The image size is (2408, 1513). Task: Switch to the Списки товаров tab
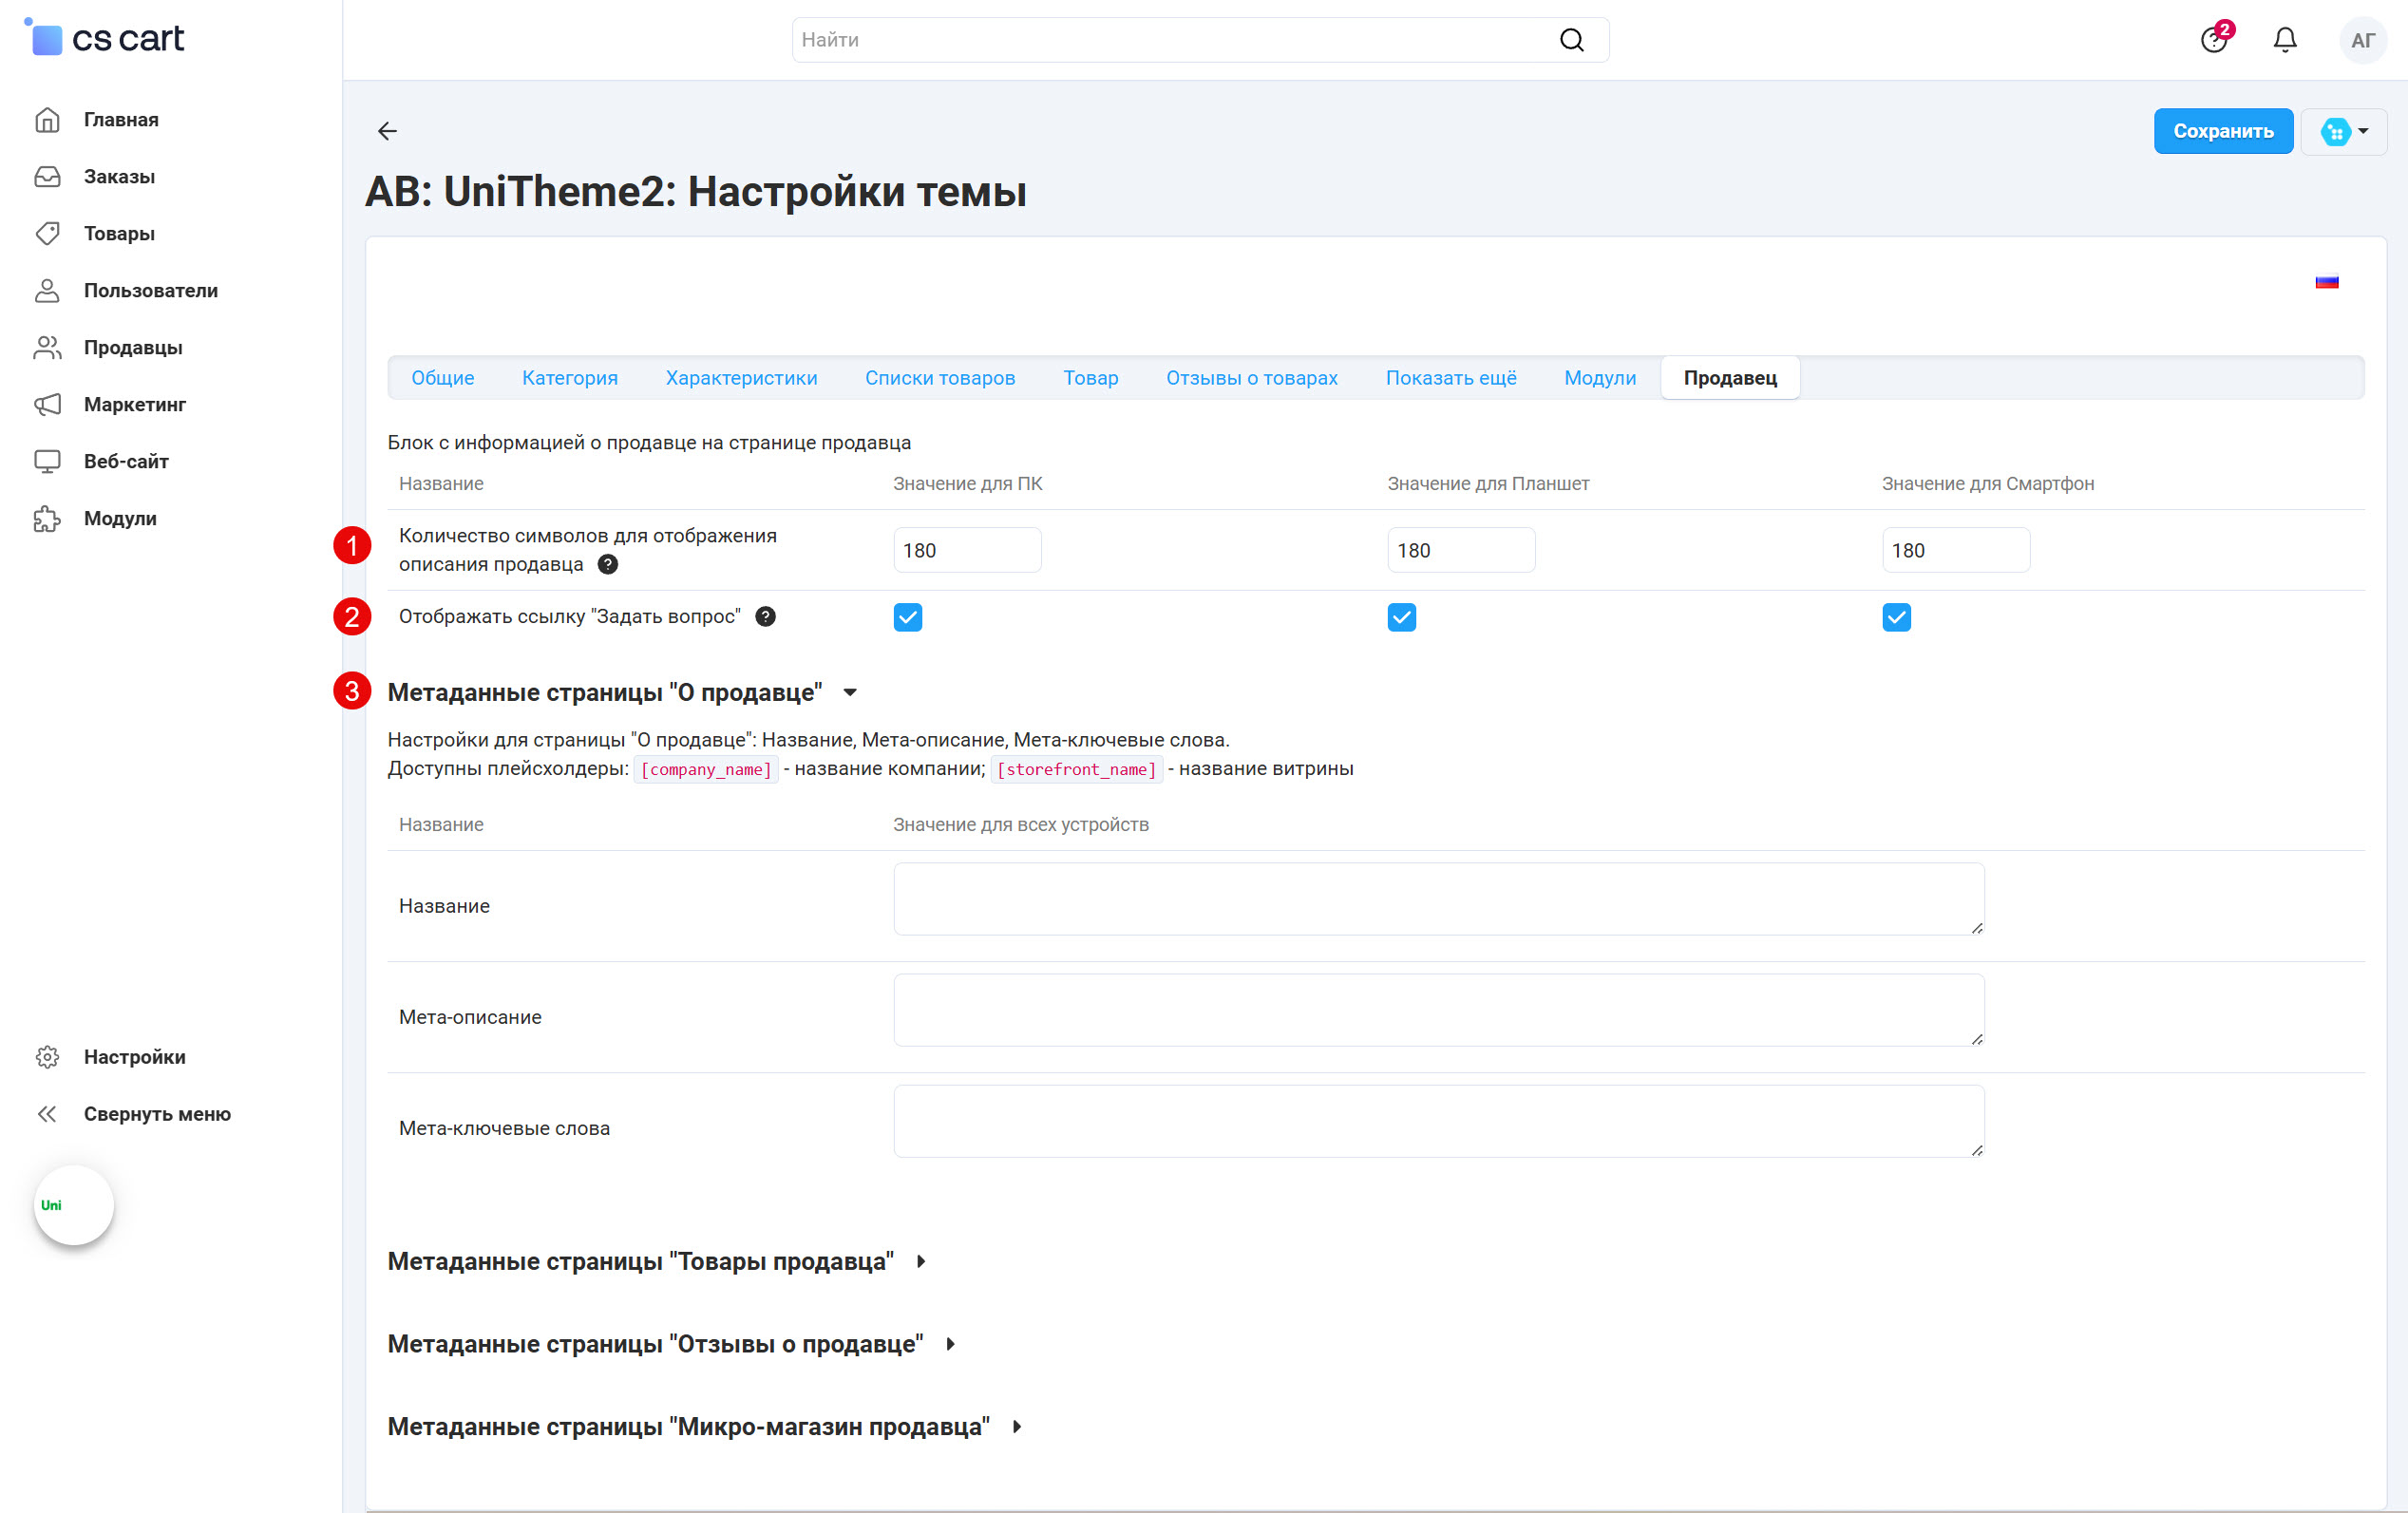click(x=940, y=378)
